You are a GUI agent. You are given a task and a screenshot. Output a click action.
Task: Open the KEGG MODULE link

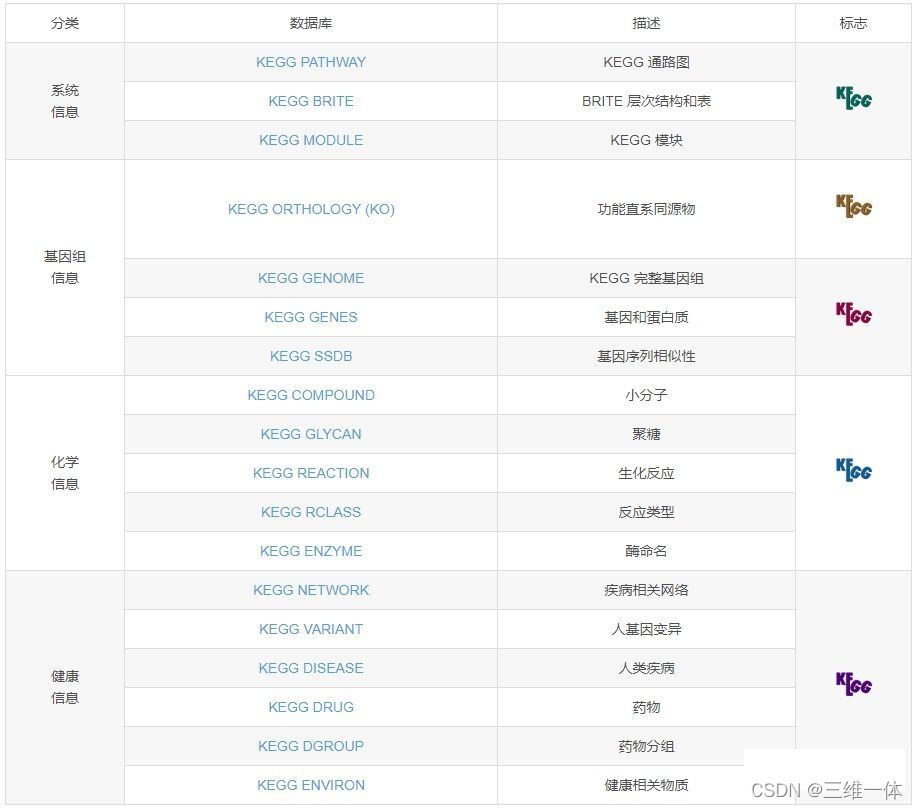311,140
